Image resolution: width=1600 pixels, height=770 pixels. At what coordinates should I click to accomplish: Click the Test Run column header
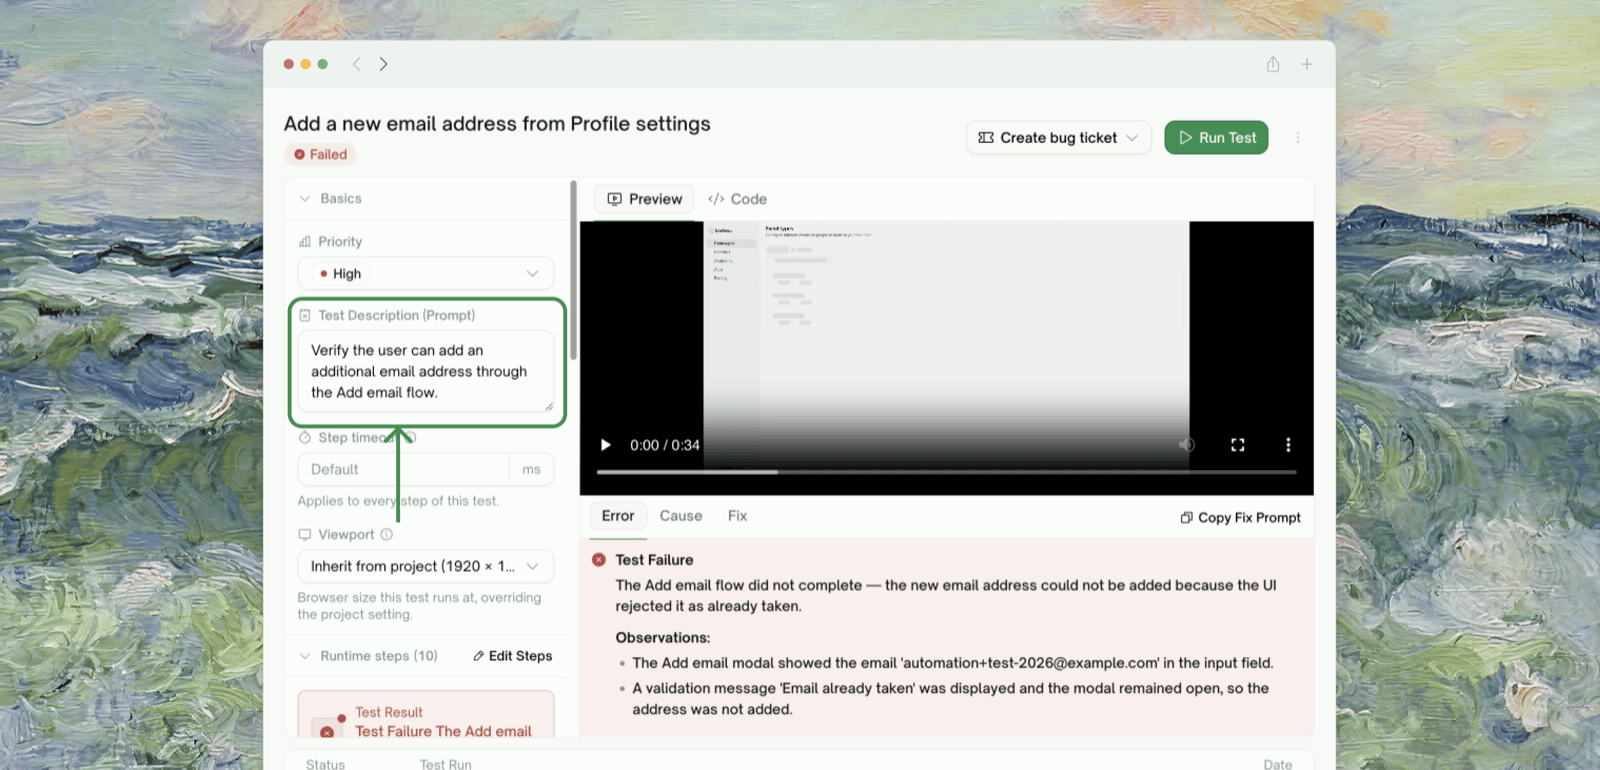pos(445,764)
